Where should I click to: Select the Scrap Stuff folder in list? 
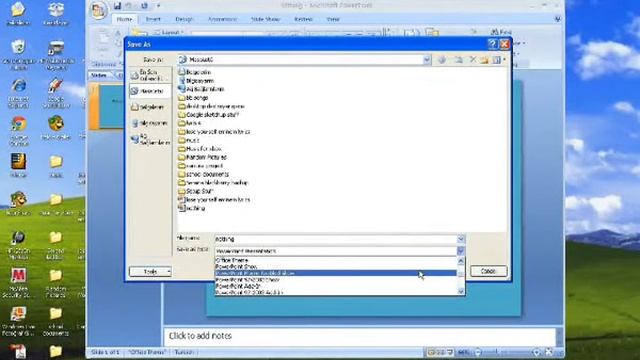click(196, 191)
